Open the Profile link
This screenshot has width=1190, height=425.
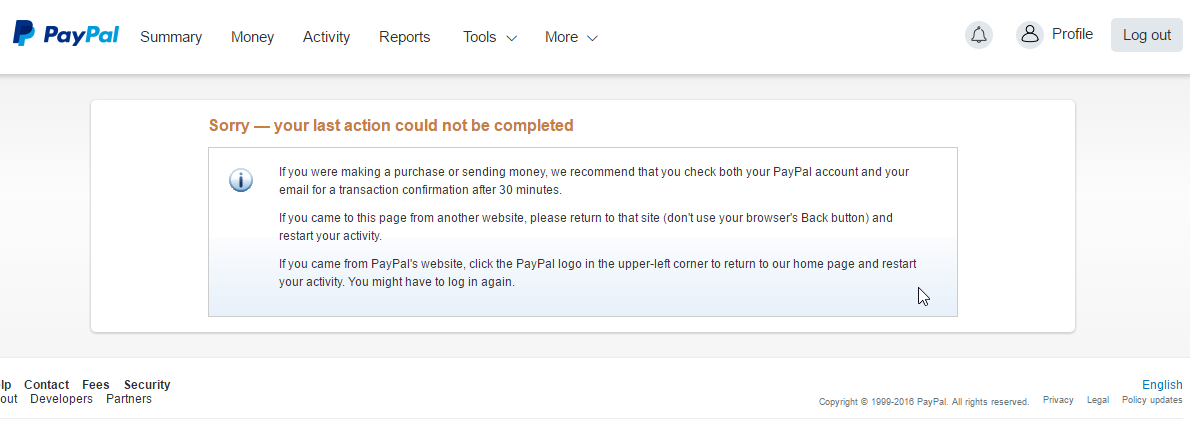(x=1072, y=34)
